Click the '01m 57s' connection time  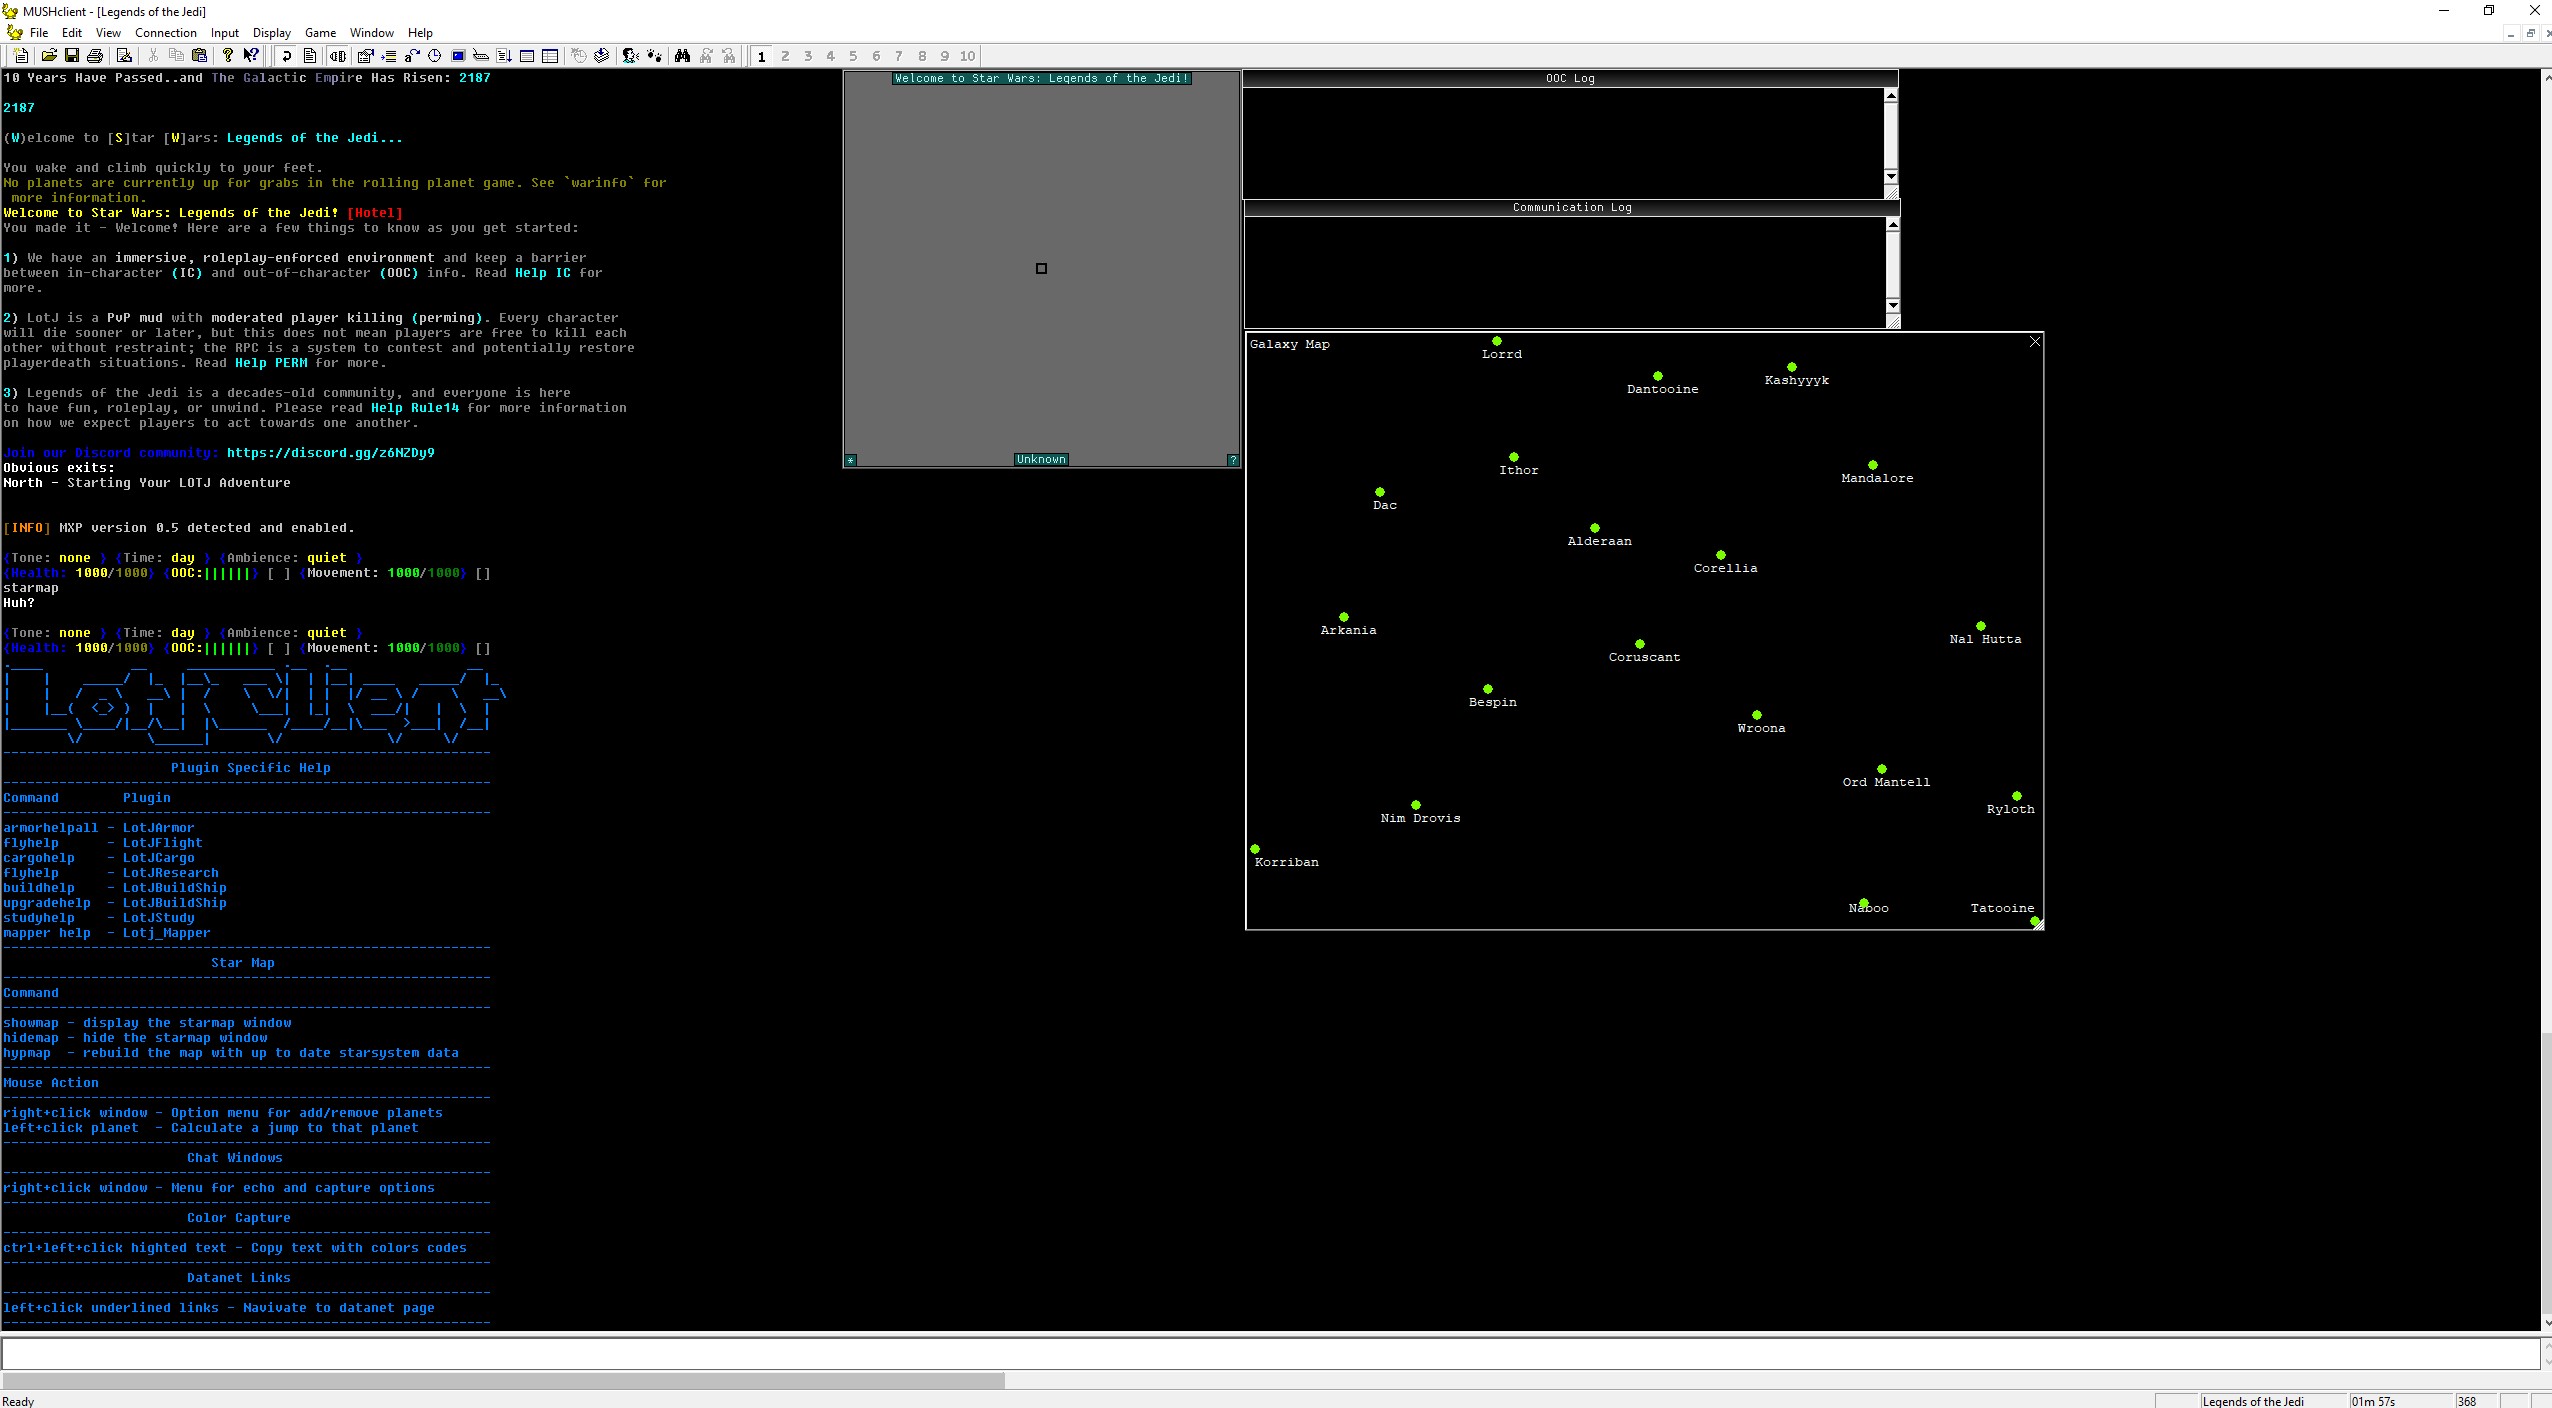[x=2373, y=1401]
